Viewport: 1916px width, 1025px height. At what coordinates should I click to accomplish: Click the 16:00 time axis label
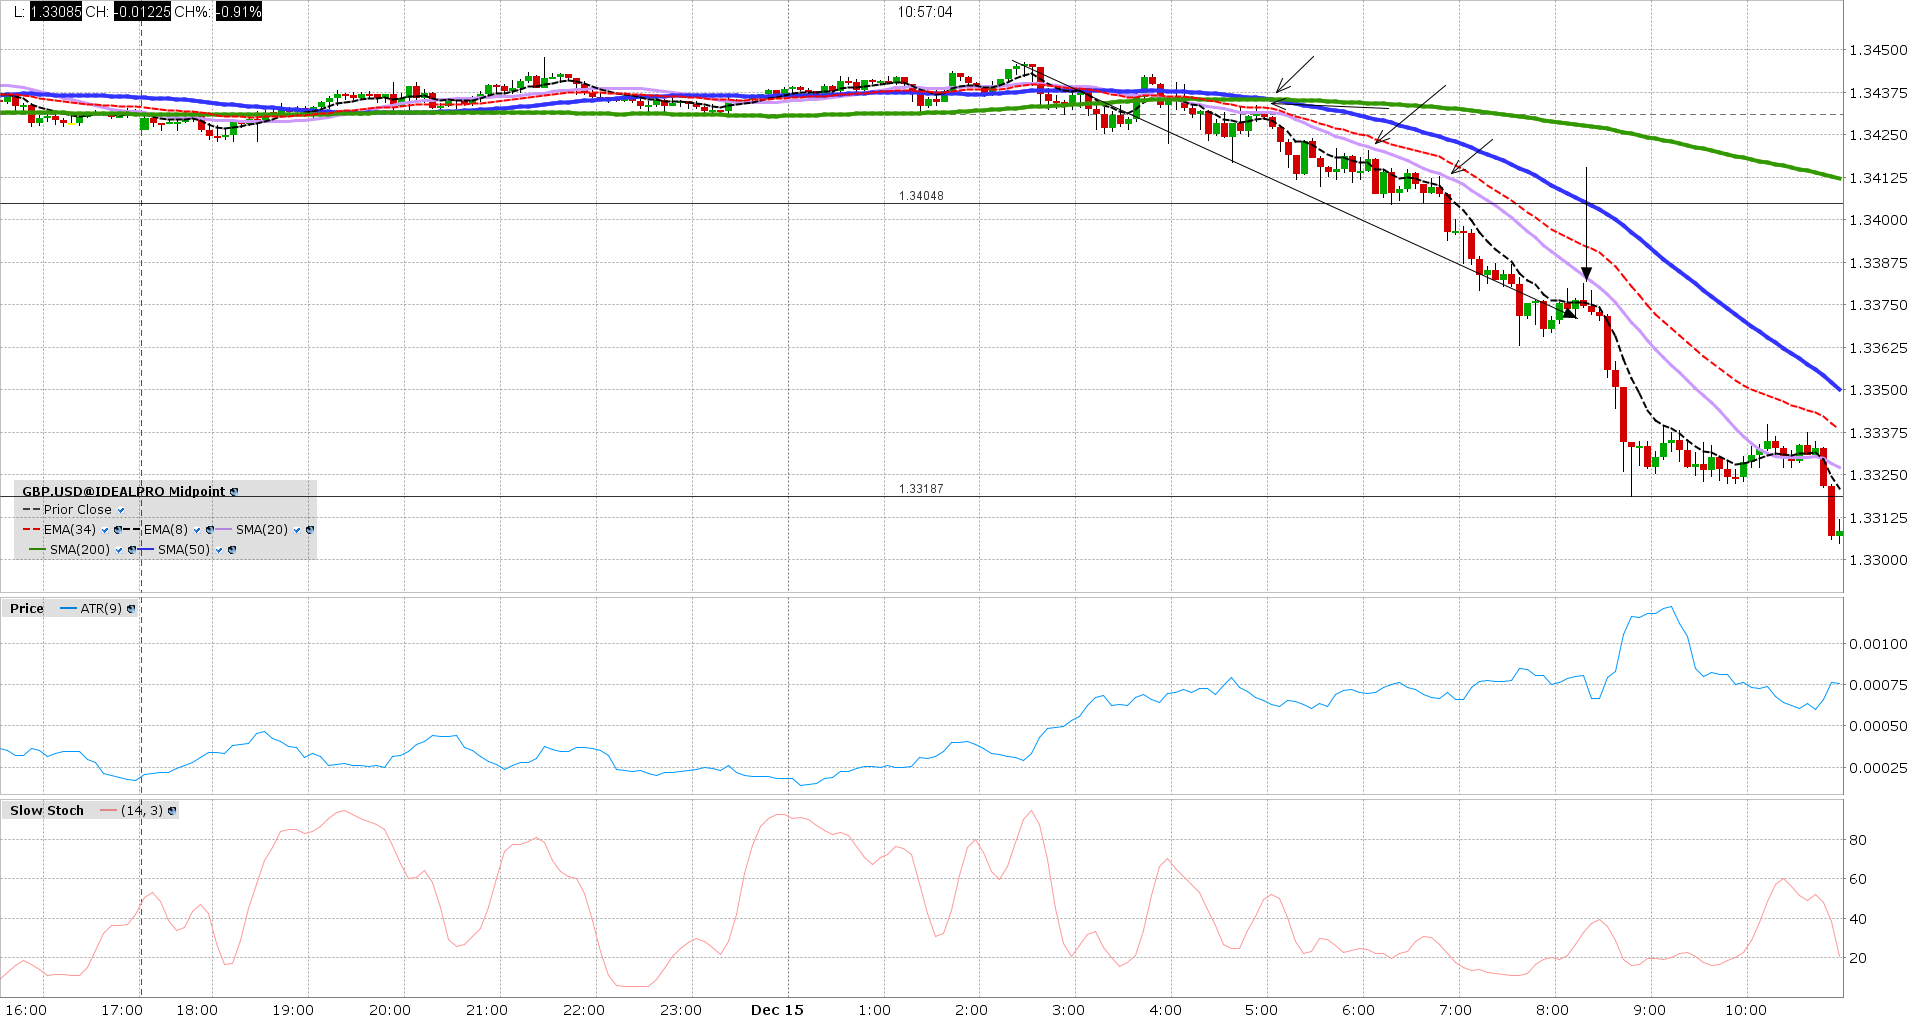pos(25,1010)
